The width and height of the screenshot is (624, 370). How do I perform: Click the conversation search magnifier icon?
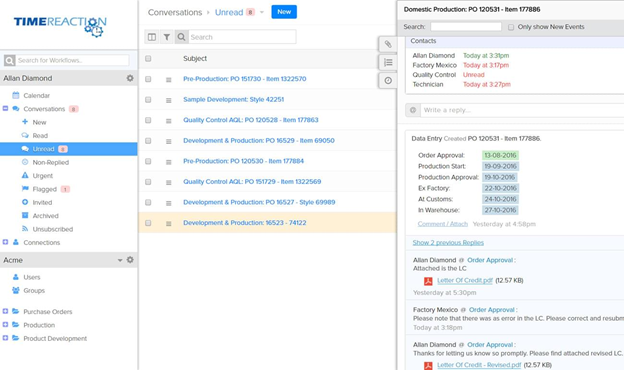tap(181, 37)
